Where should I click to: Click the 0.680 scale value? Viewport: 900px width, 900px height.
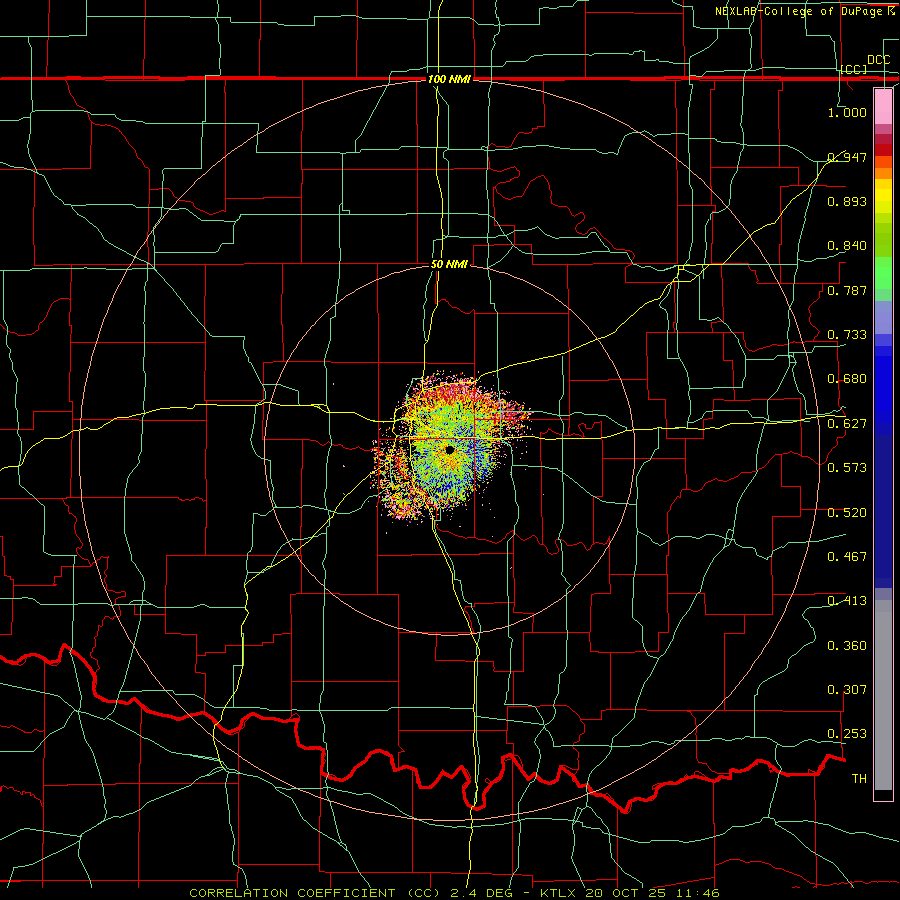pos(847,378)
